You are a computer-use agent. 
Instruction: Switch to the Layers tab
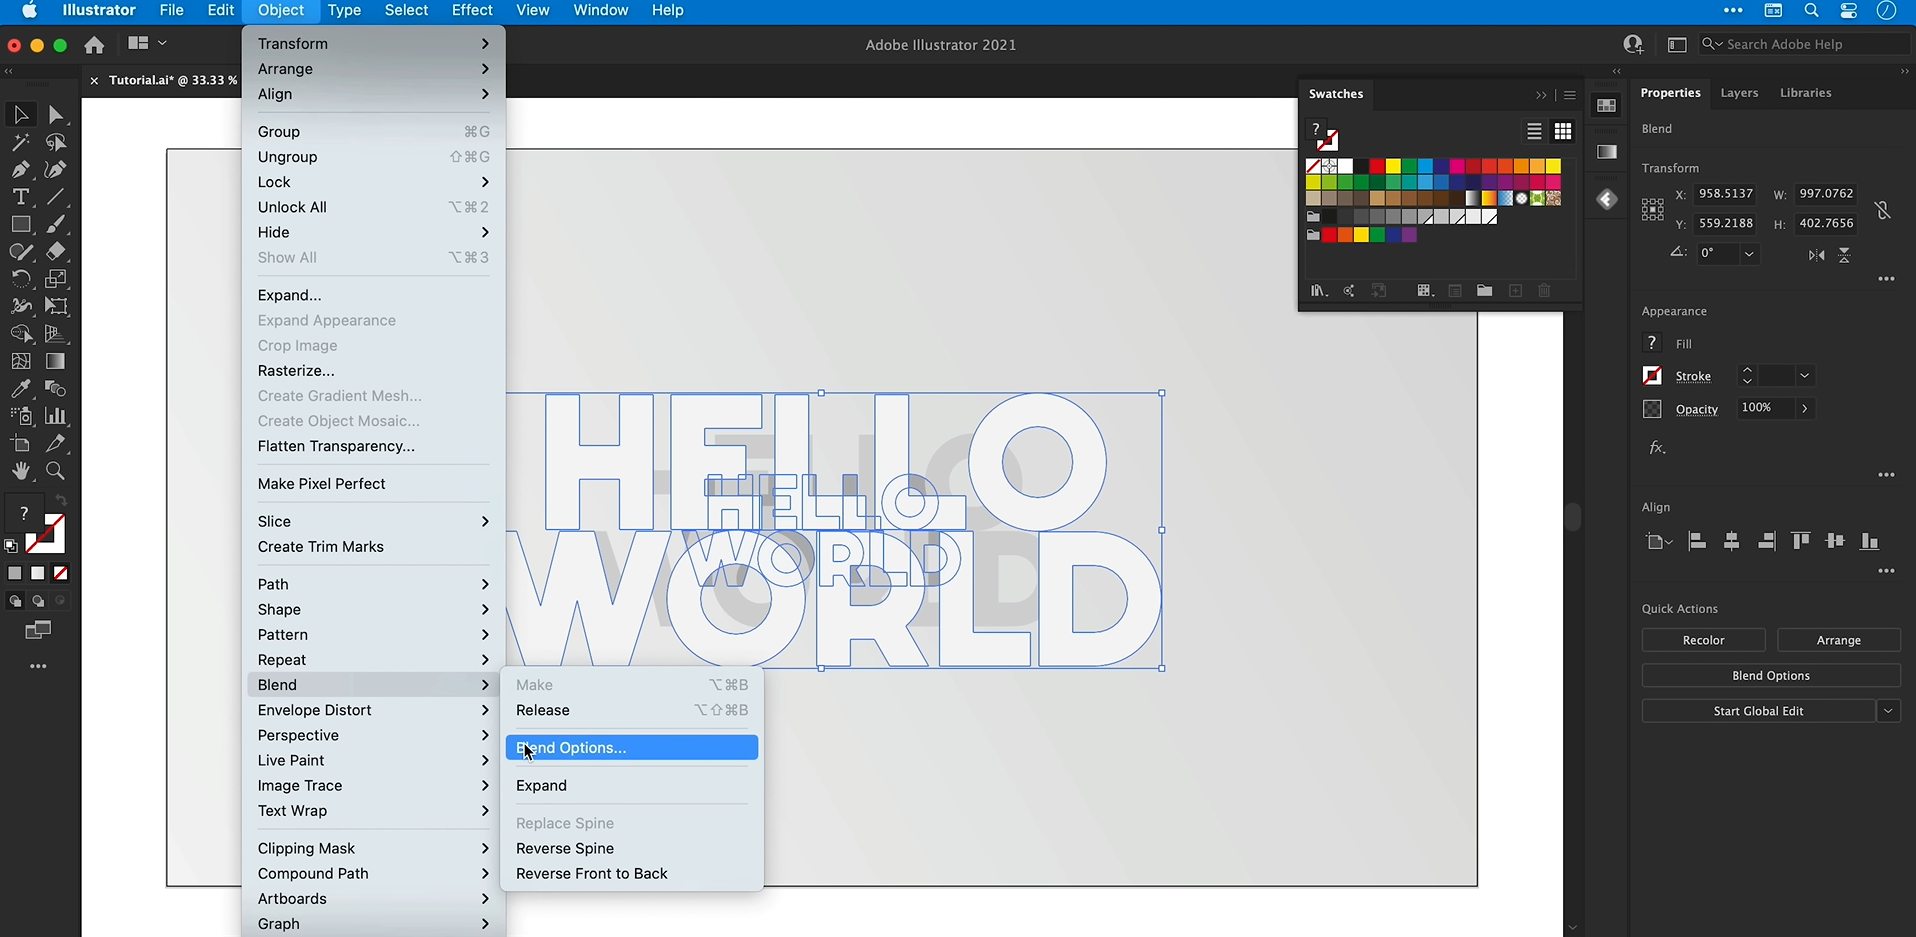pyautogui.click(x=1739, y=93)
